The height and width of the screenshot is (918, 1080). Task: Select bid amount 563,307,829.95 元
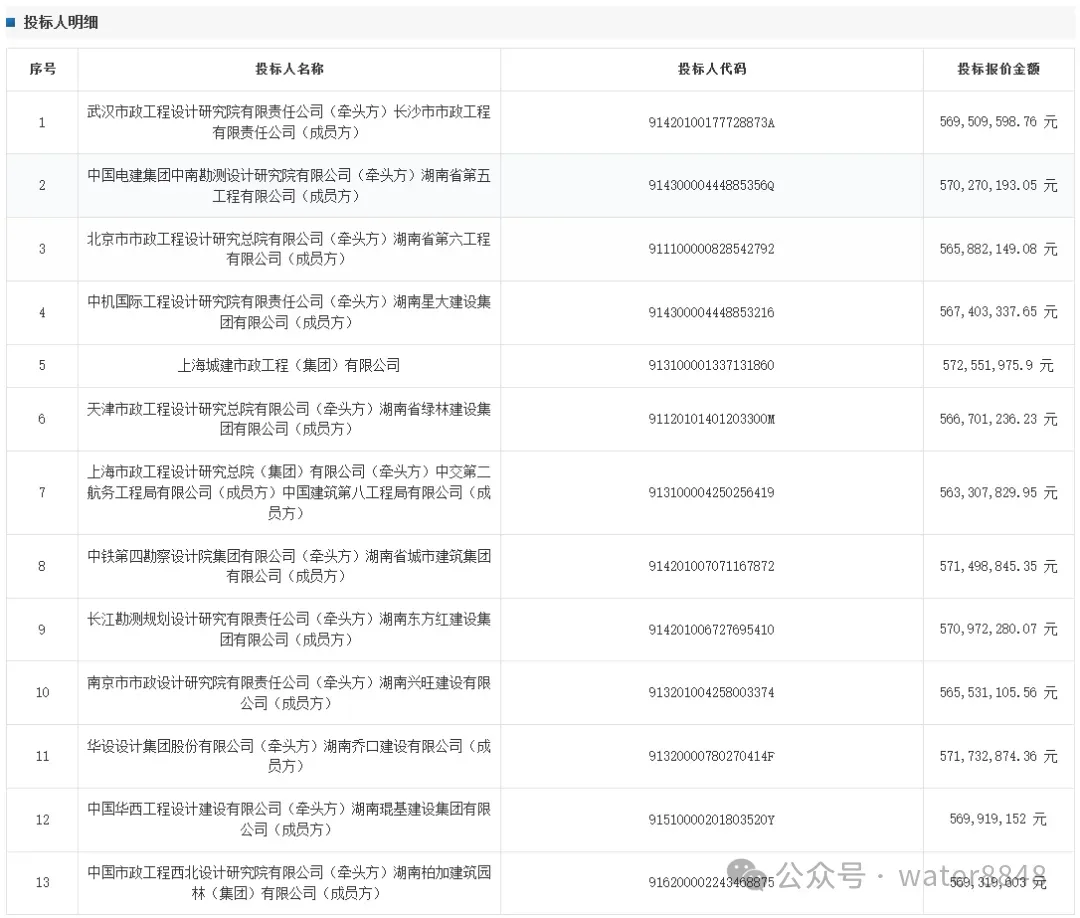click(998, 492)
